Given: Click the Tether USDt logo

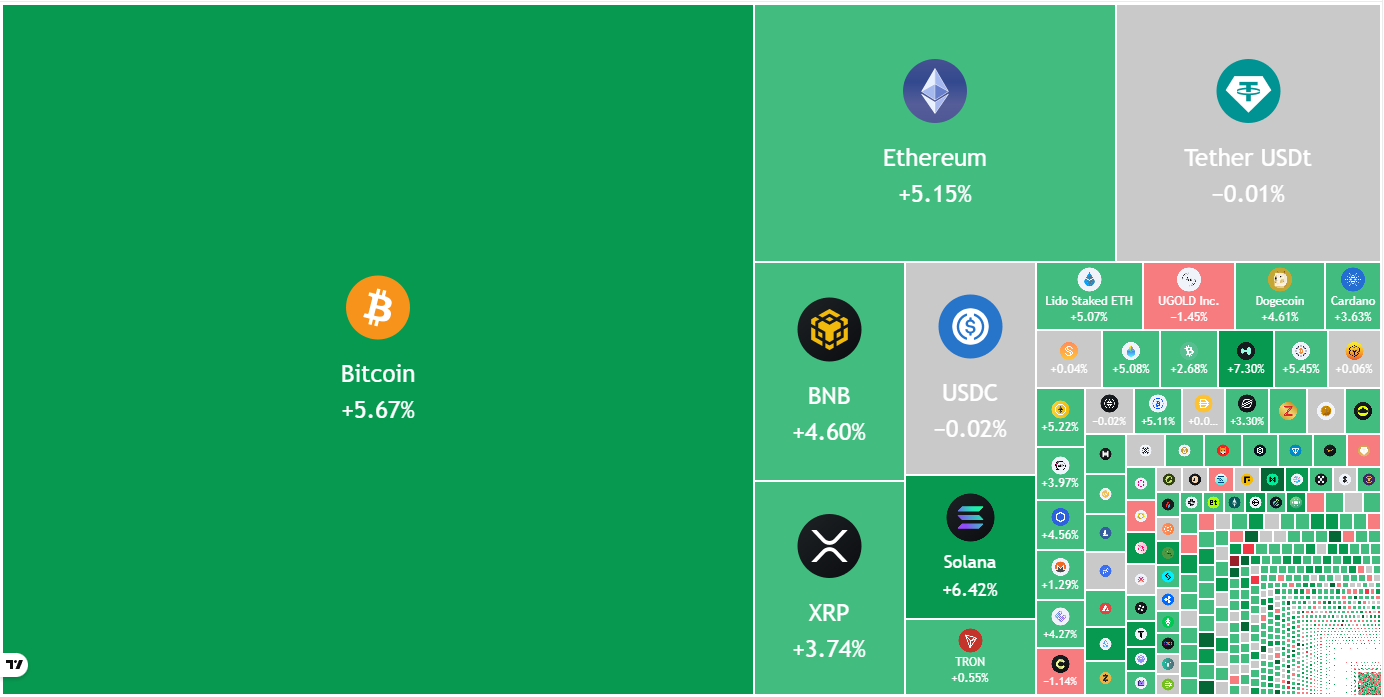Looking at the screenshot, I should click(x=1247, y=92).
